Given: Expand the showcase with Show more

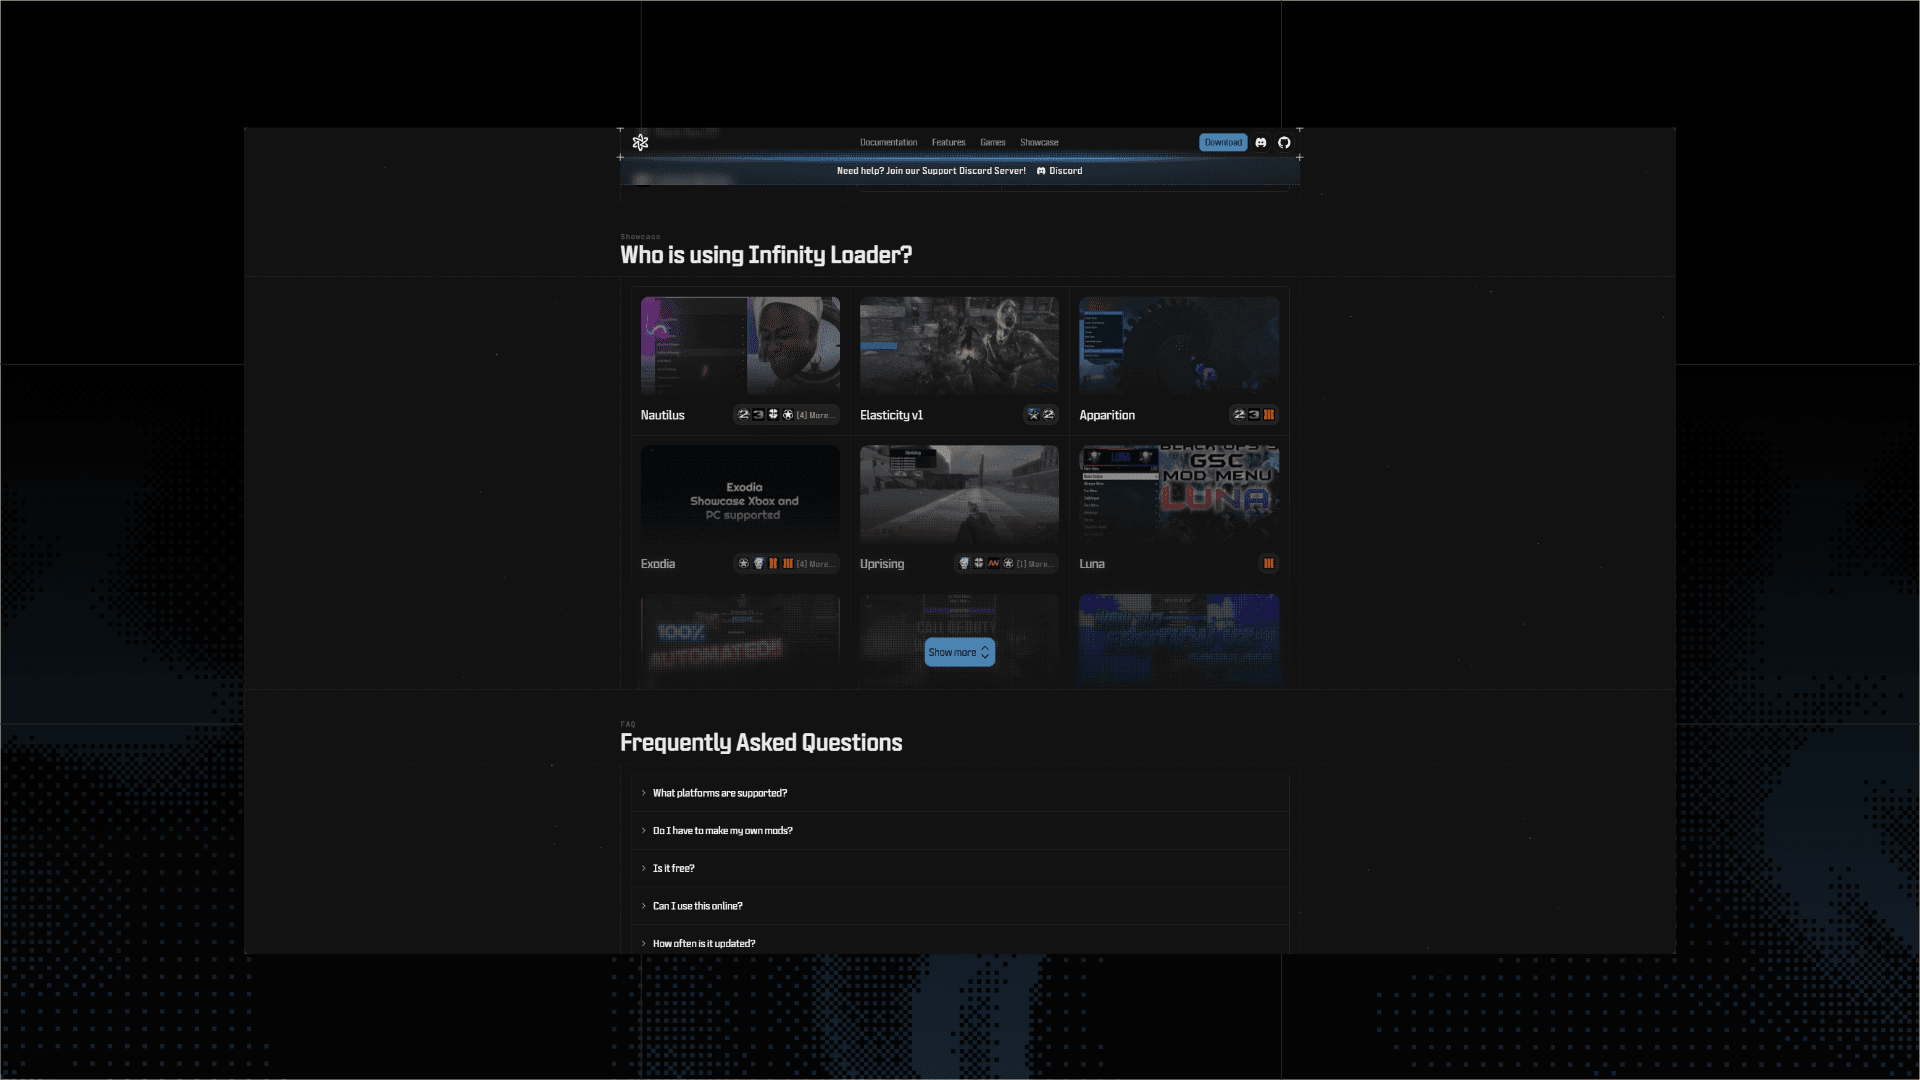Looking at the screenshot, I should tap(959, 652).
